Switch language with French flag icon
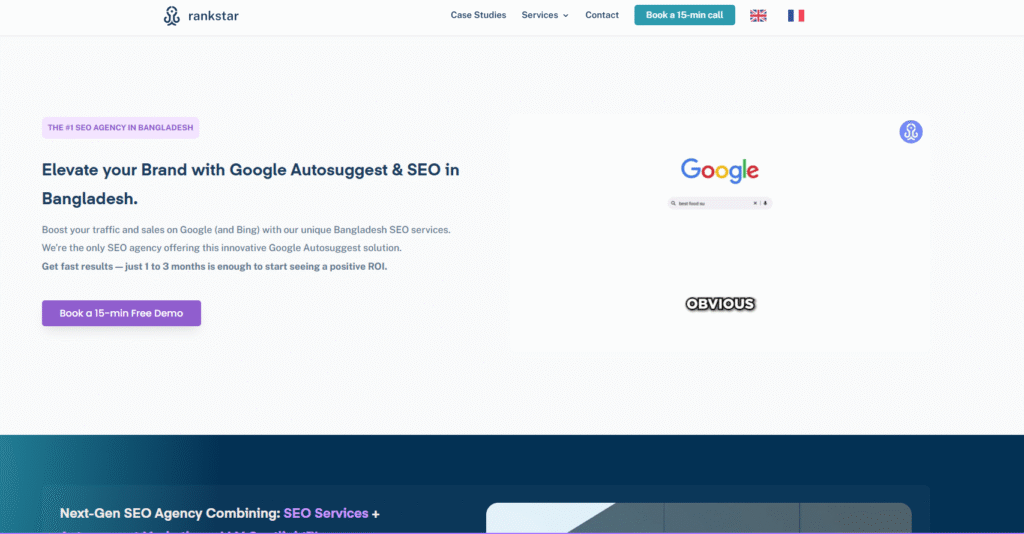 (x=795, y=16)
